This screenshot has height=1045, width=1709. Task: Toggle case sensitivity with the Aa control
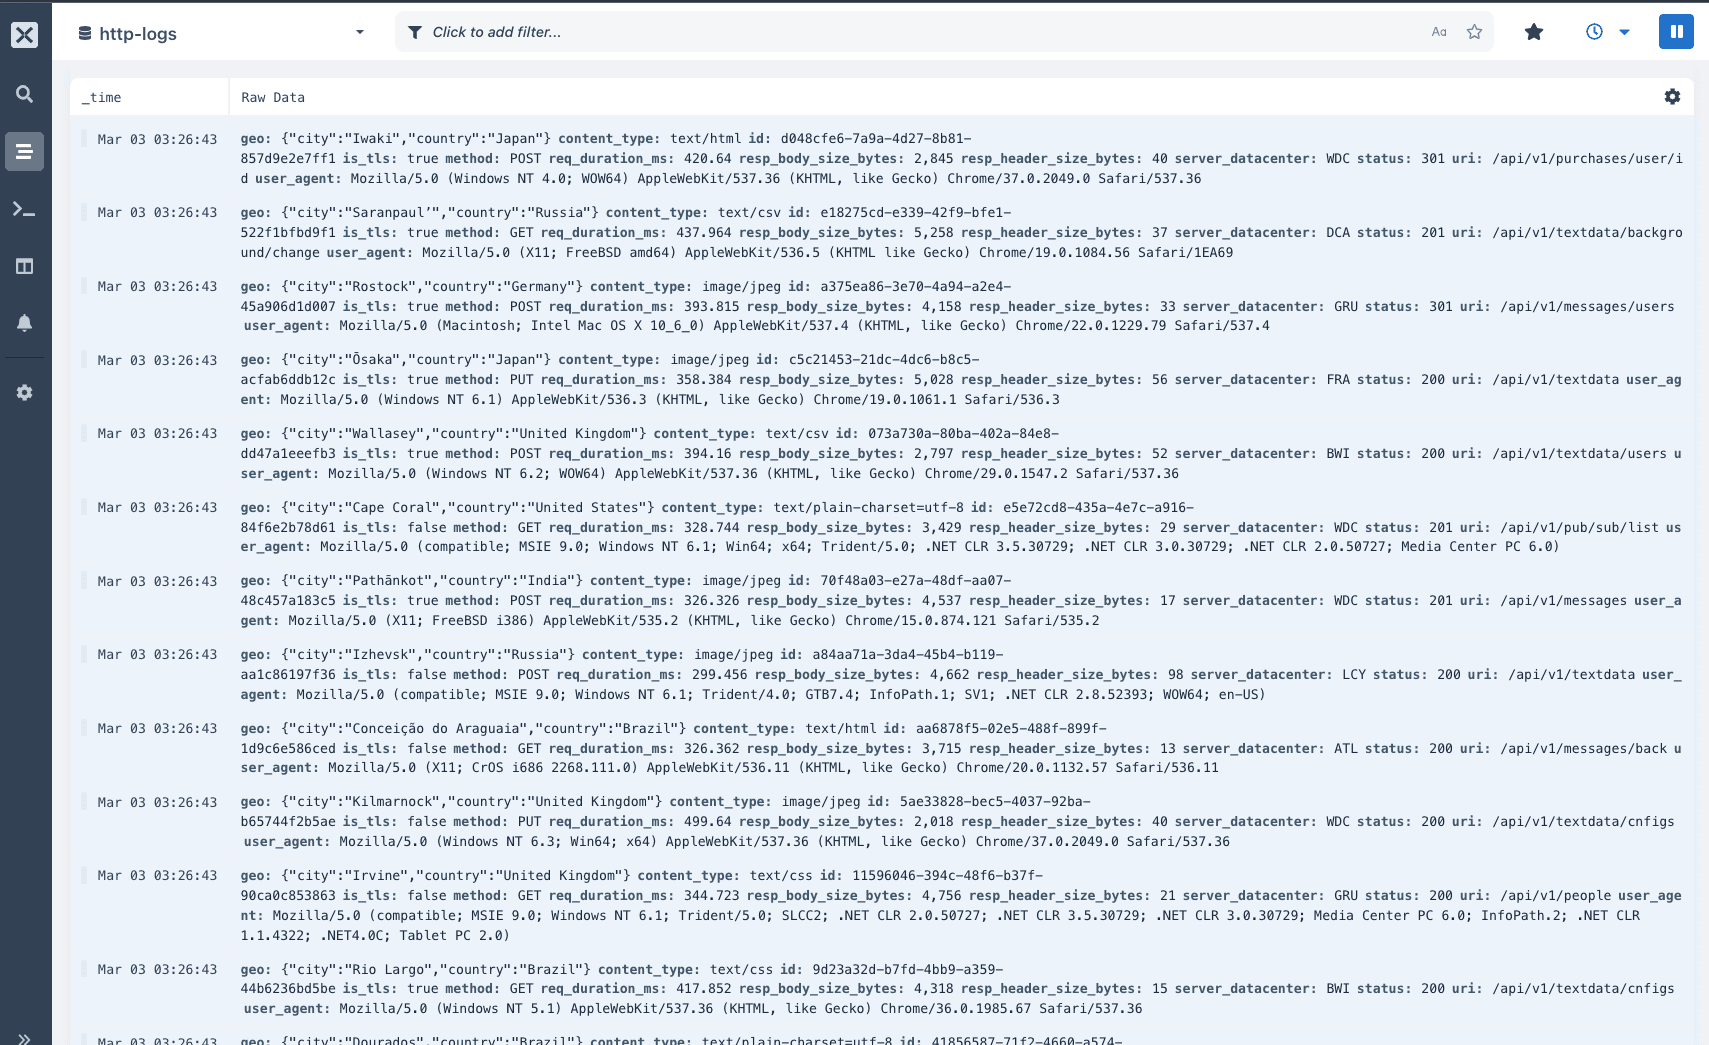click(x=1438, y=31)
